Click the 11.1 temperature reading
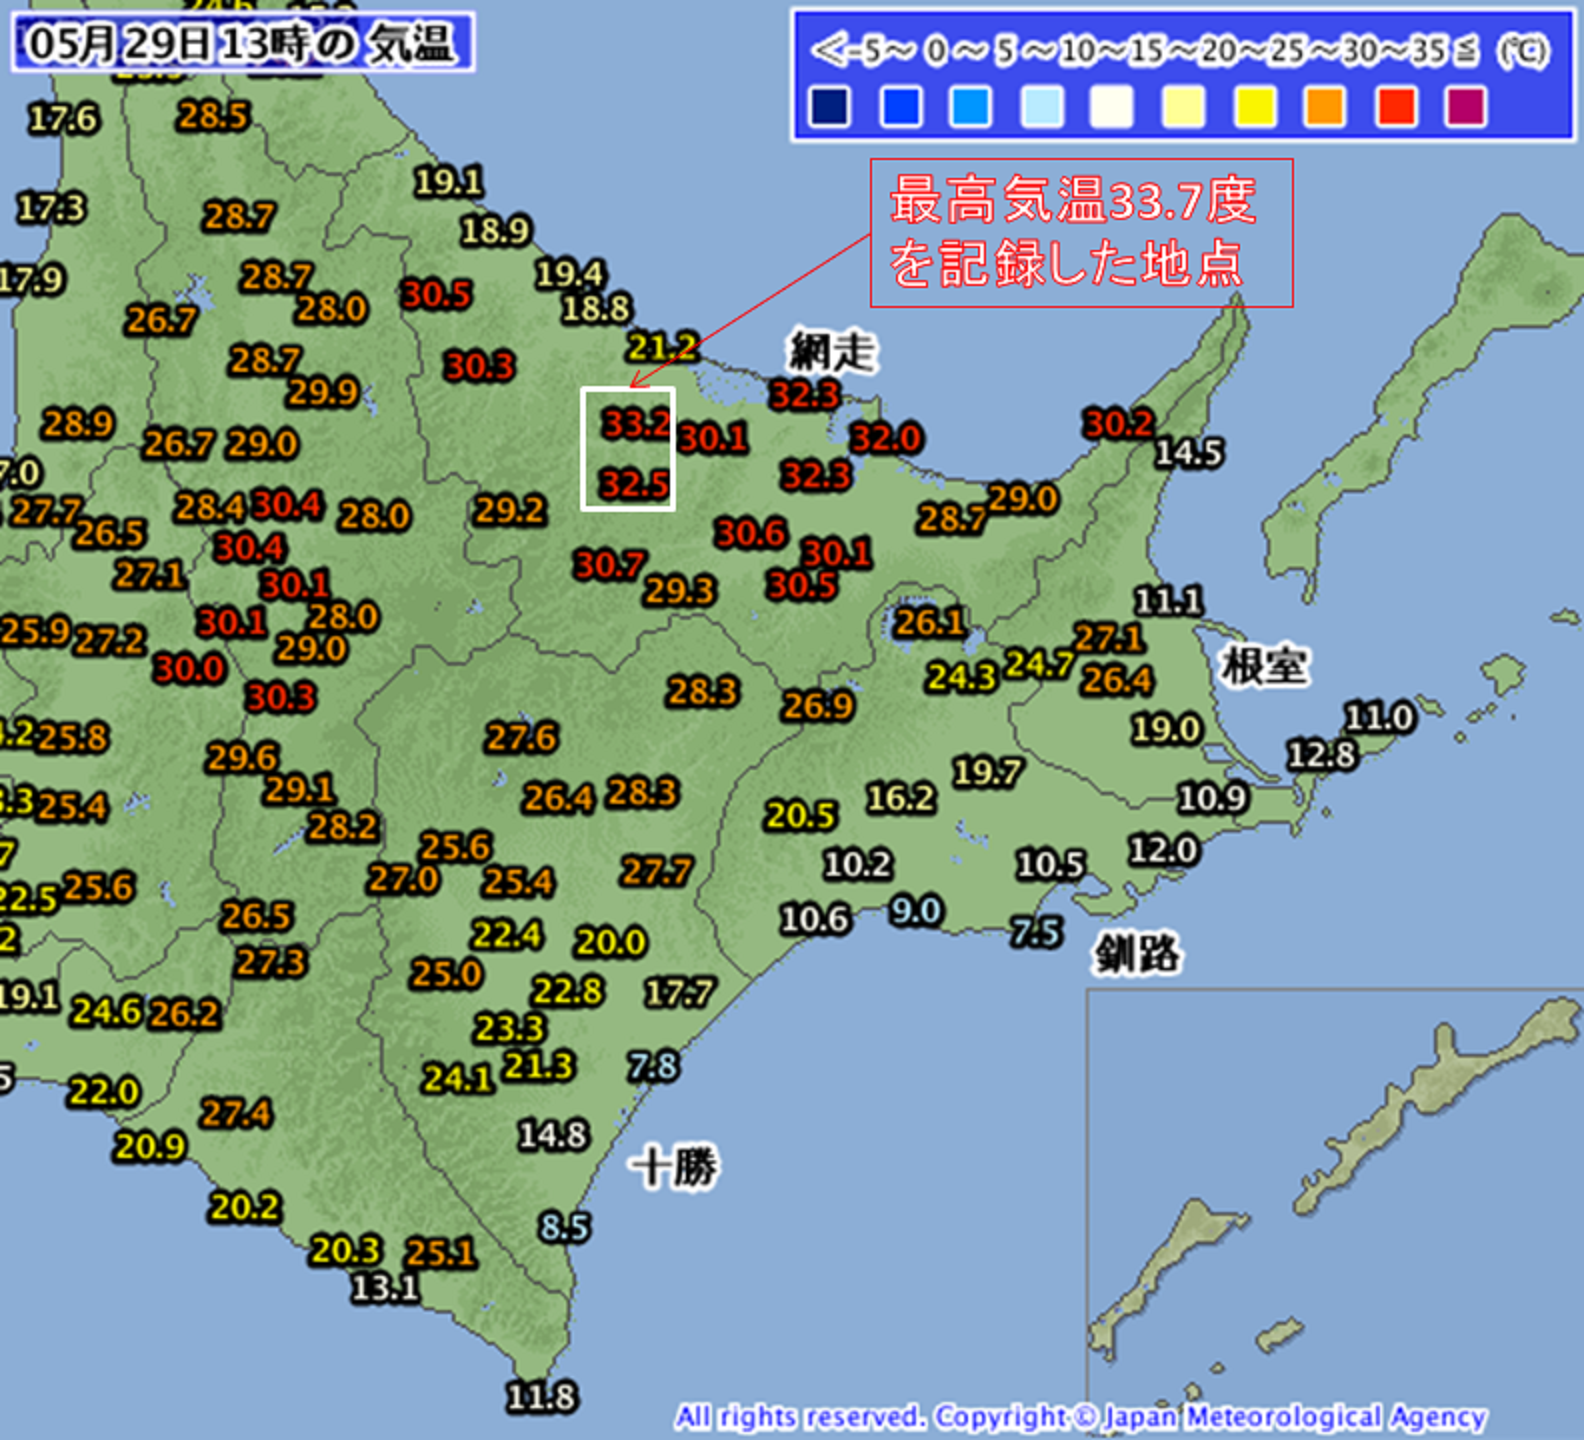The height and width of the screenshot is (1440, 1584). coord(1169,601)
